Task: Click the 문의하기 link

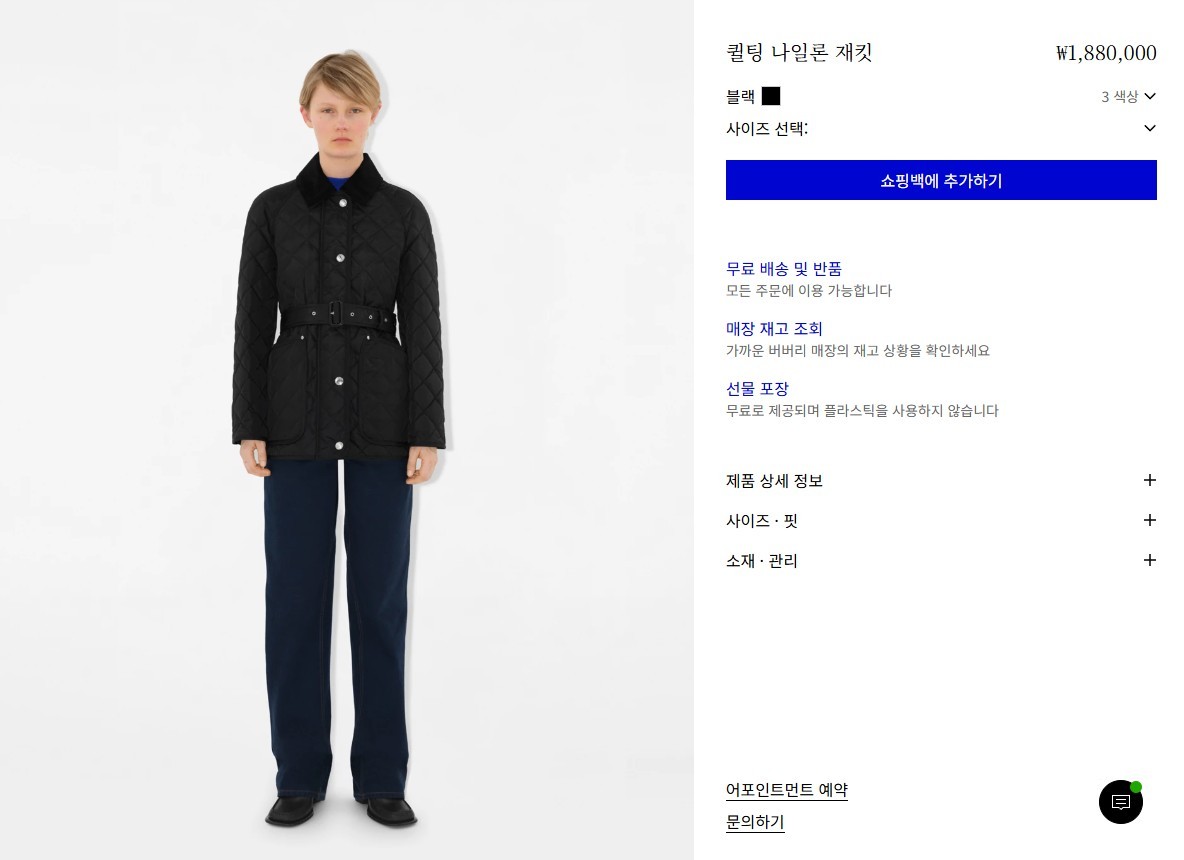Action: click(x=755, y=821)
